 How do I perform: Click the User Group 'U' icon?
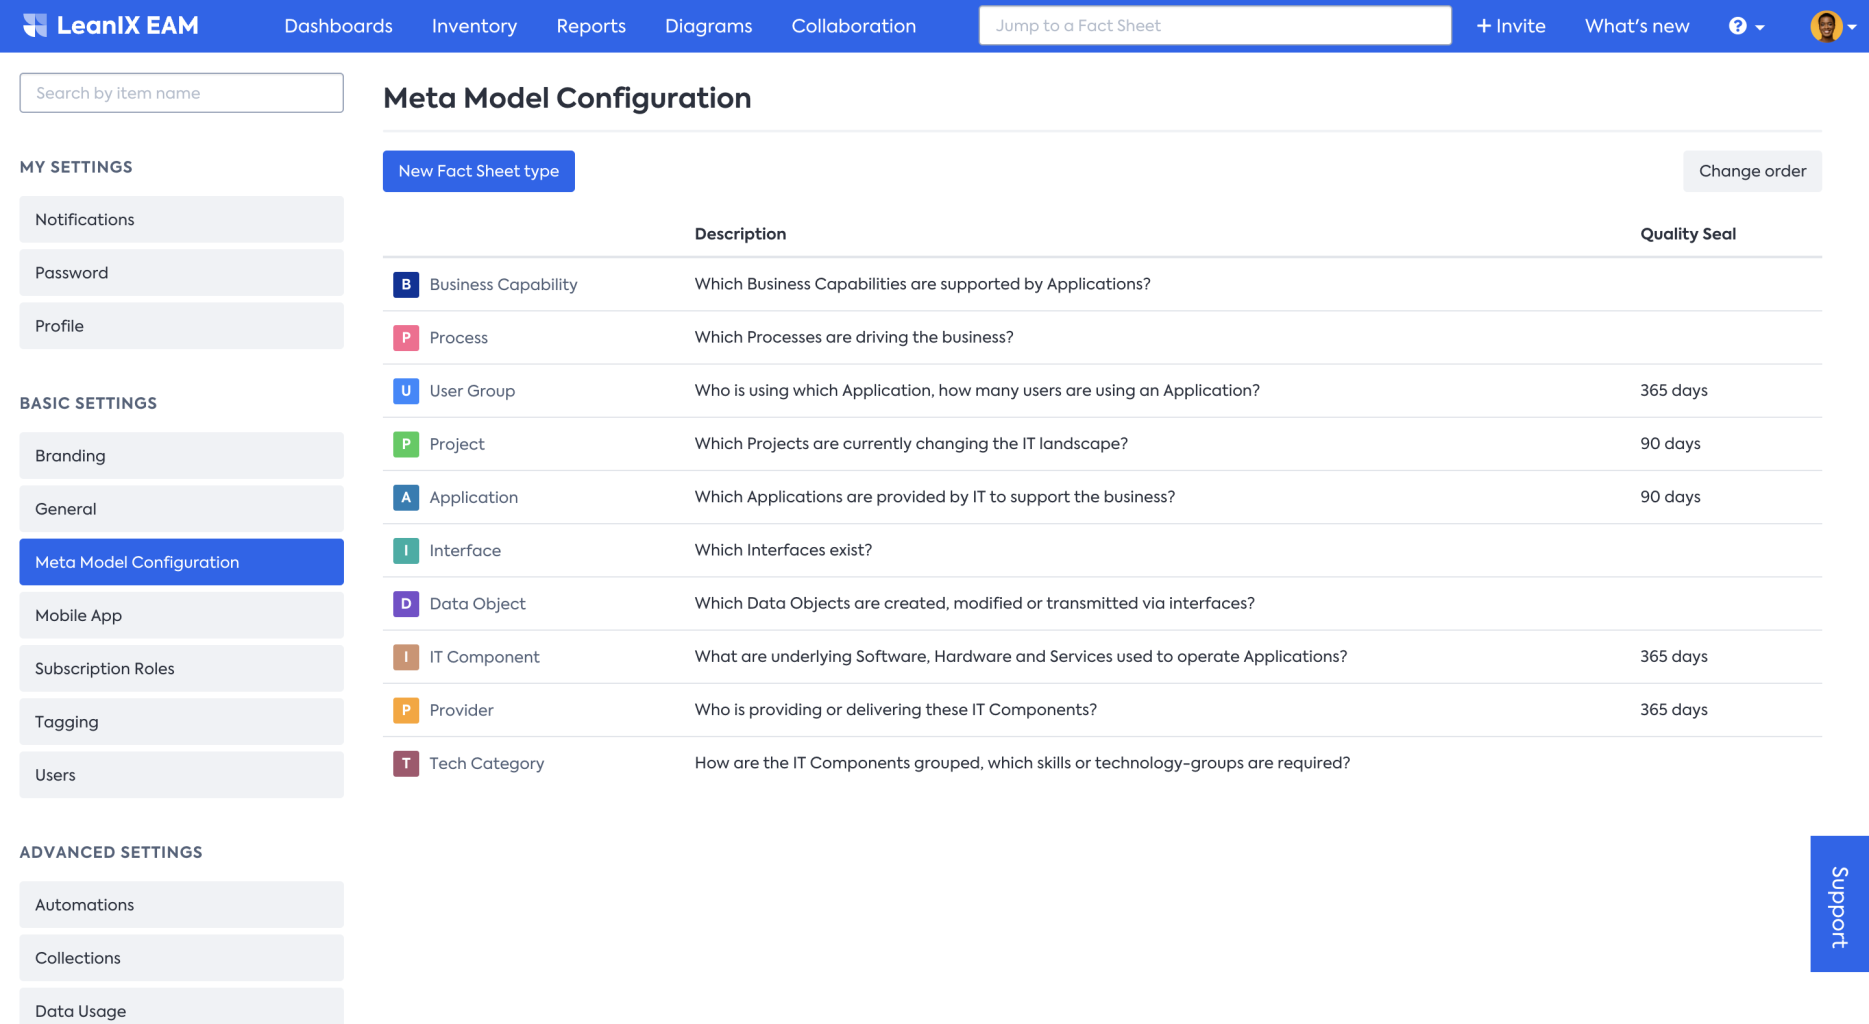(406, 391)
